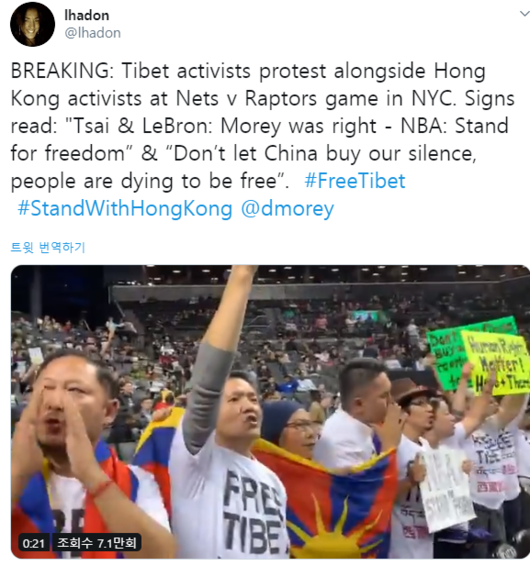This screenshot has height=566, width=530.
Task: Play the embedded protest video
Action: tap(270, 412)
